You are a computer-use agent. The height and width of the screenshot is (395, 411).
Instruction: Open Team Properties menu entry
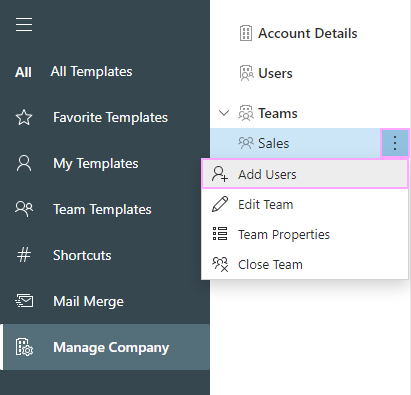pyautogui.click(x=305, y=234)
